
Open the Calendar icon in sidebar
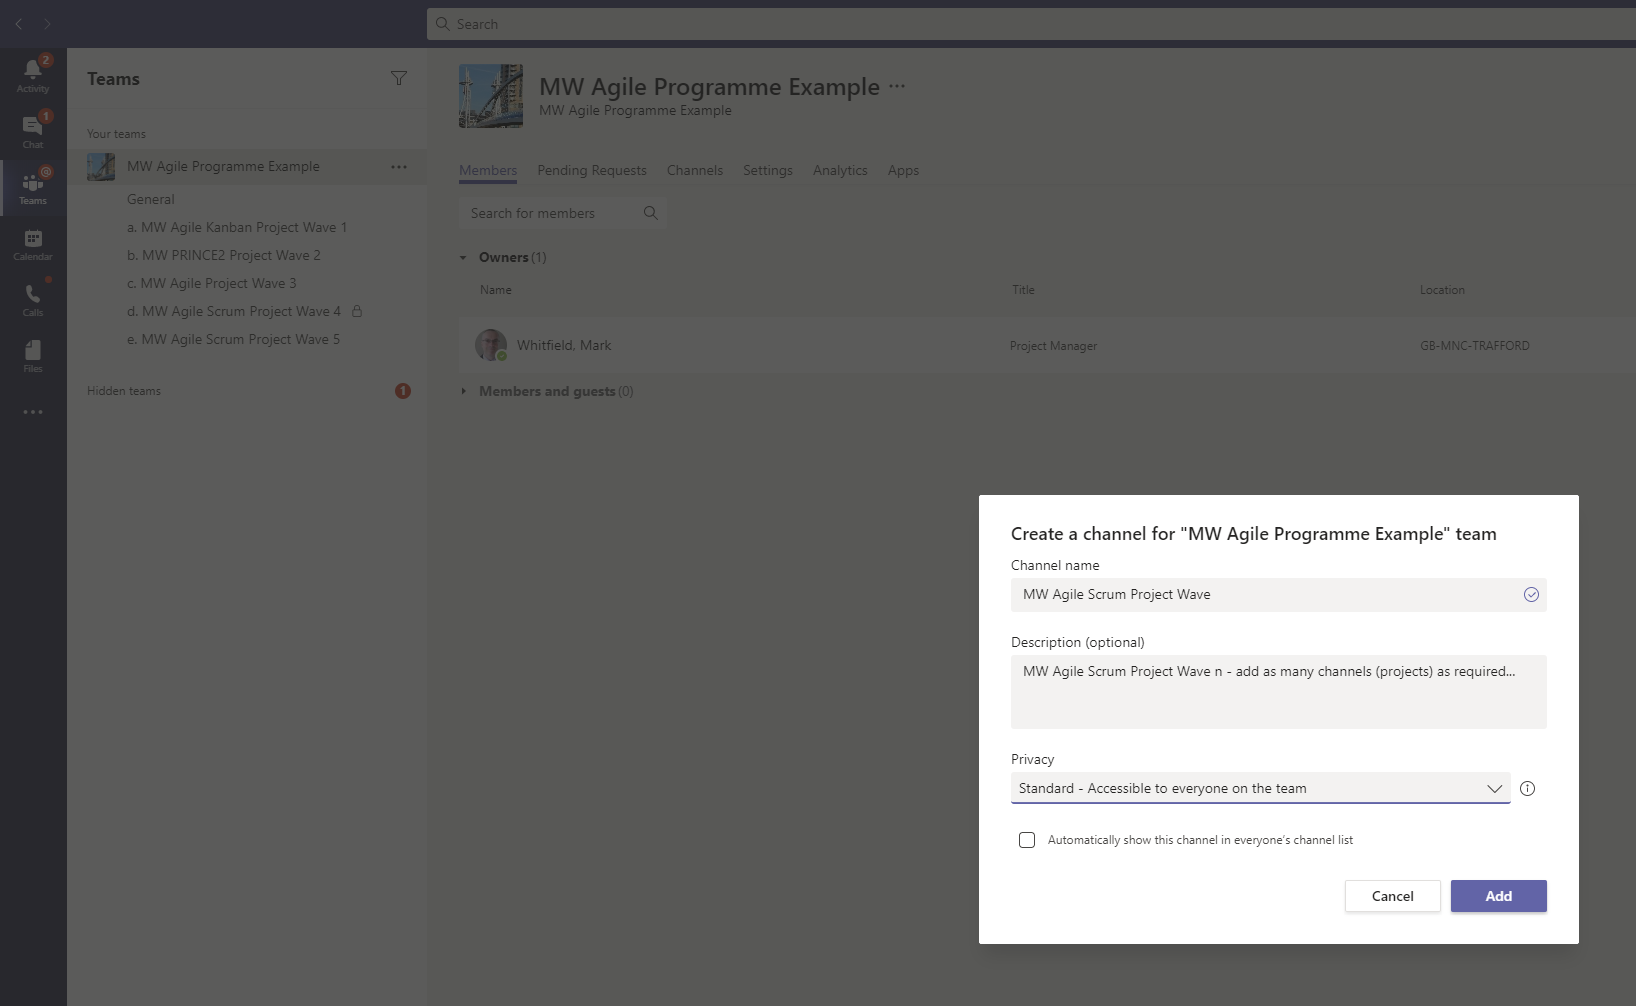point(32,242)
